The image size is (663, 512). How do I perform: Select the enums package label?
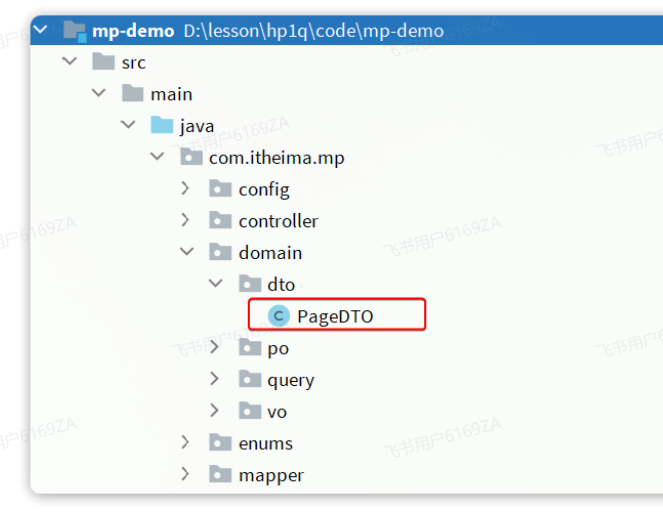click(265, 443)
